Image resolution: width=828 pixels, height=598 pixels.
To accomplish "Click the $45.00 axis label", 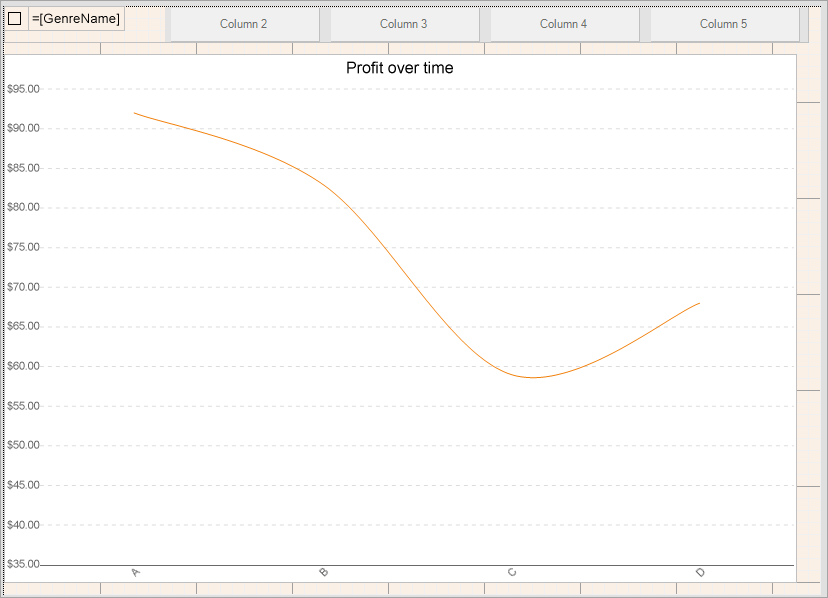I will [23, 485].
